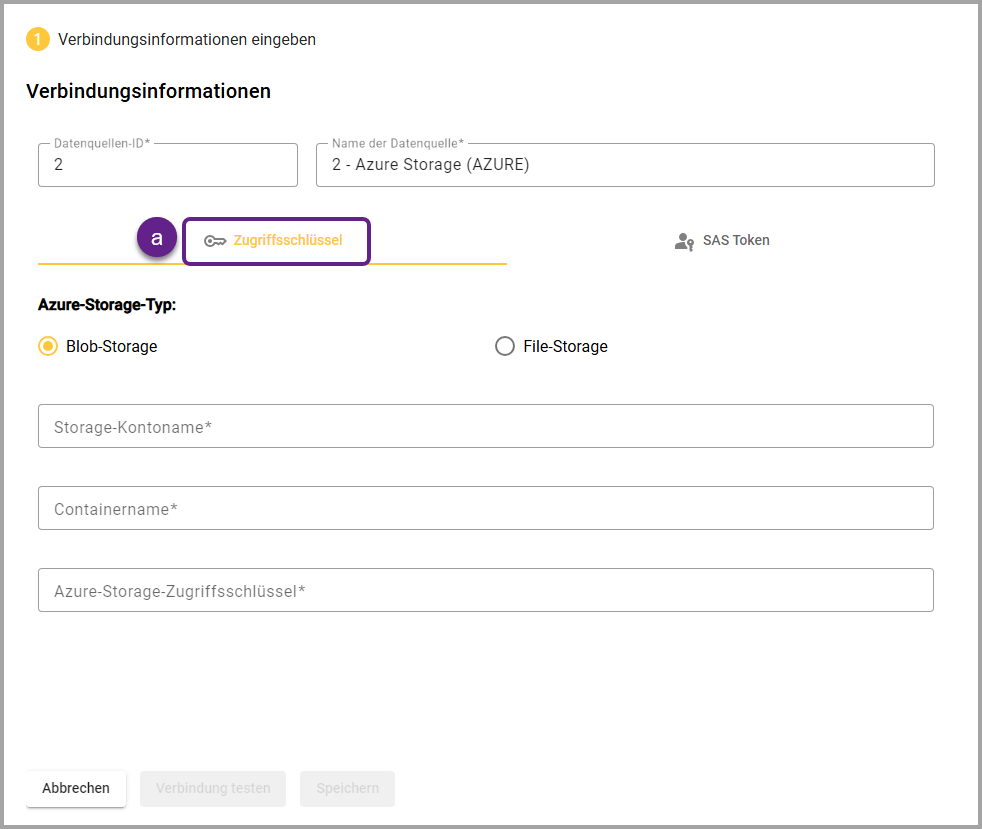The image size is (982, 829).
Task: Click the yellow step 1 number badge
Action: (x=38, y=40)
